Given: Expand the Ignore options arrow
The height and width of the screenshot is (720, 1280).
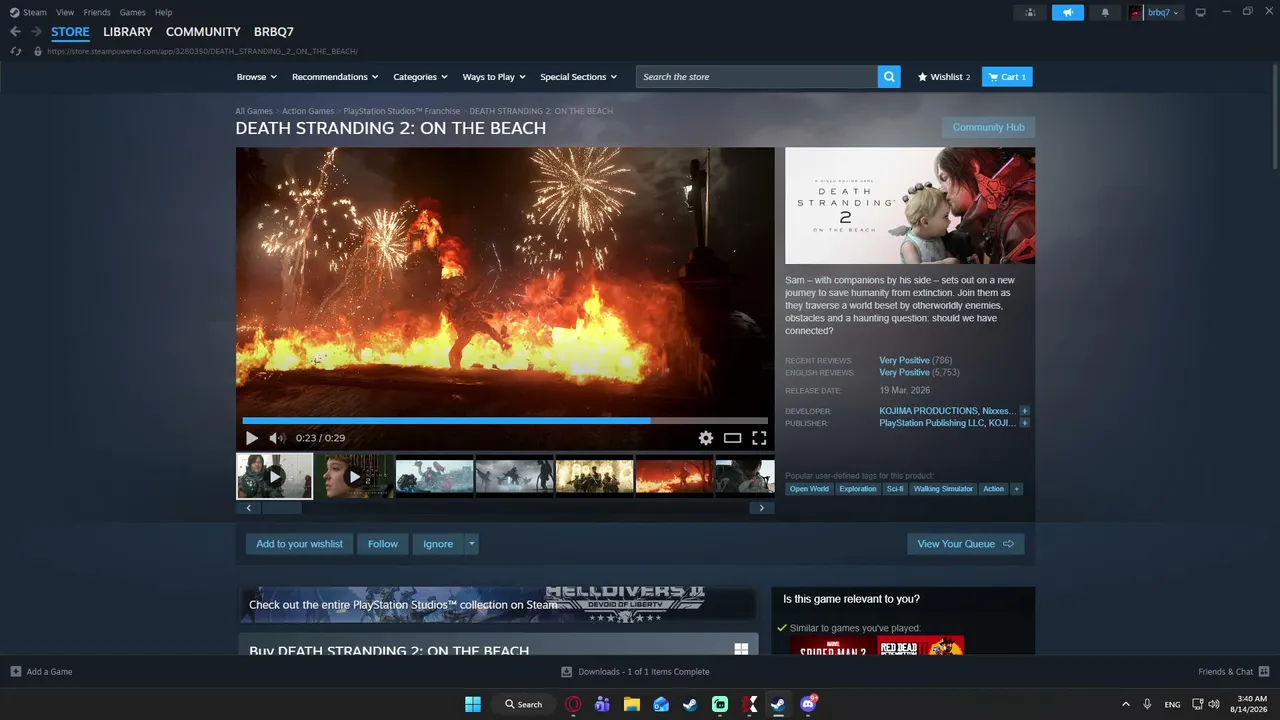Looking at the screenshot, I should pos(472,544).
